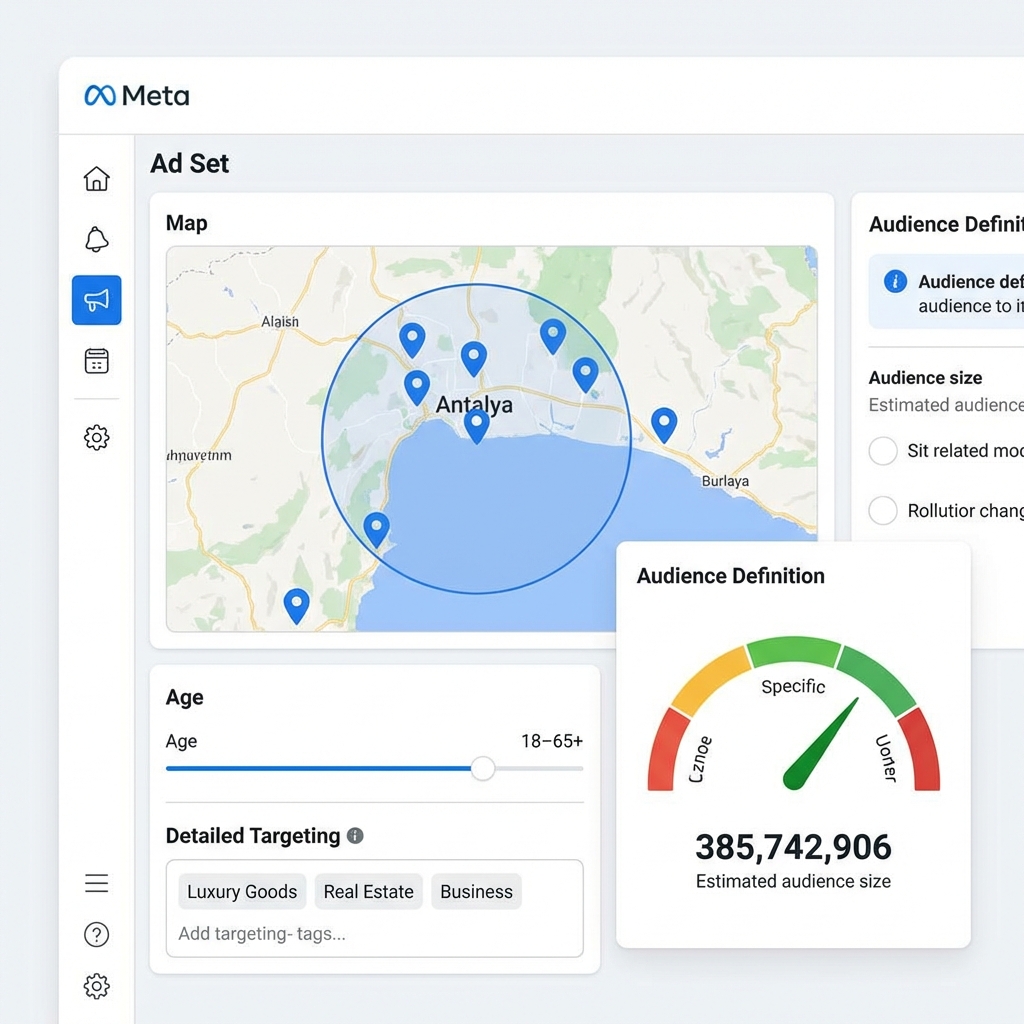Select the 'Sit related' radio option
This screenshot has height=1024, width=1024.
[883, 451]
